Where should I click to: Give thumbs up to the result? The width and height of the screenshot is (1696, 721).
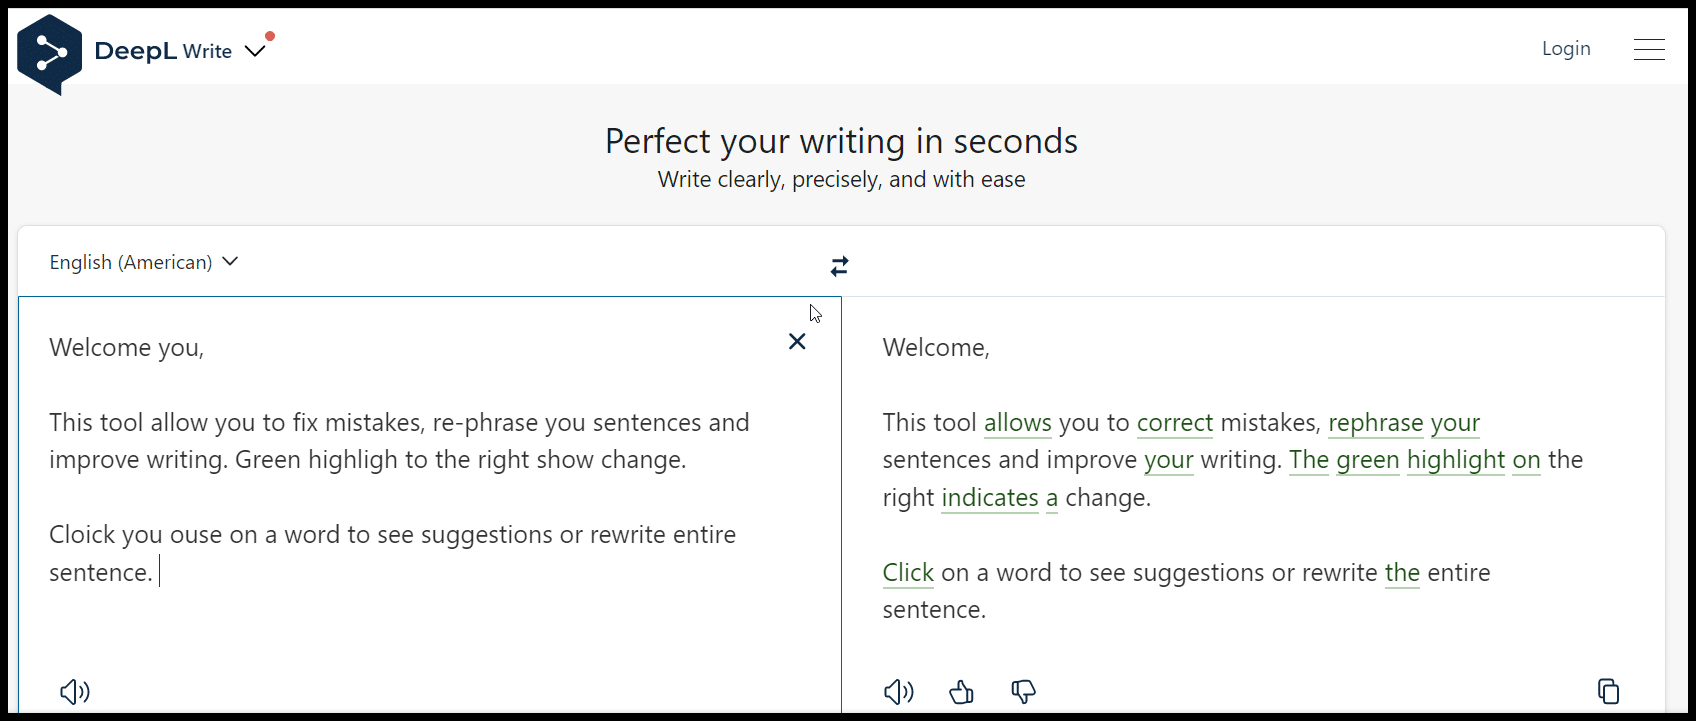(961, 692)
